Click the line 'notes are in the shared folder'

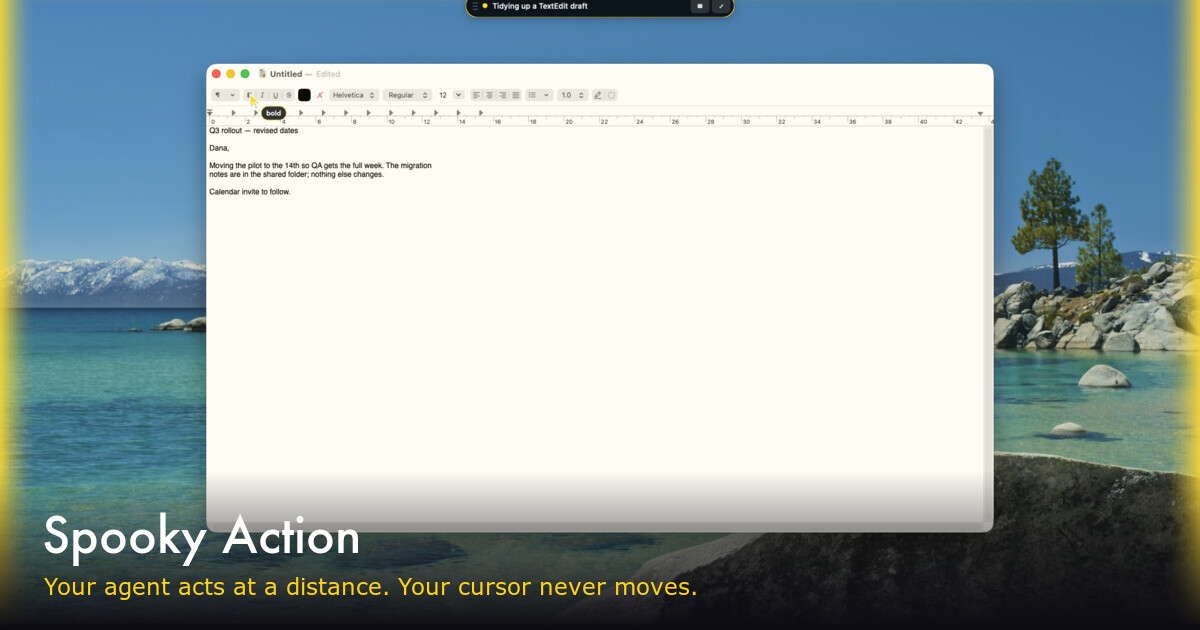pyautogui.click(x=296, y=175)
